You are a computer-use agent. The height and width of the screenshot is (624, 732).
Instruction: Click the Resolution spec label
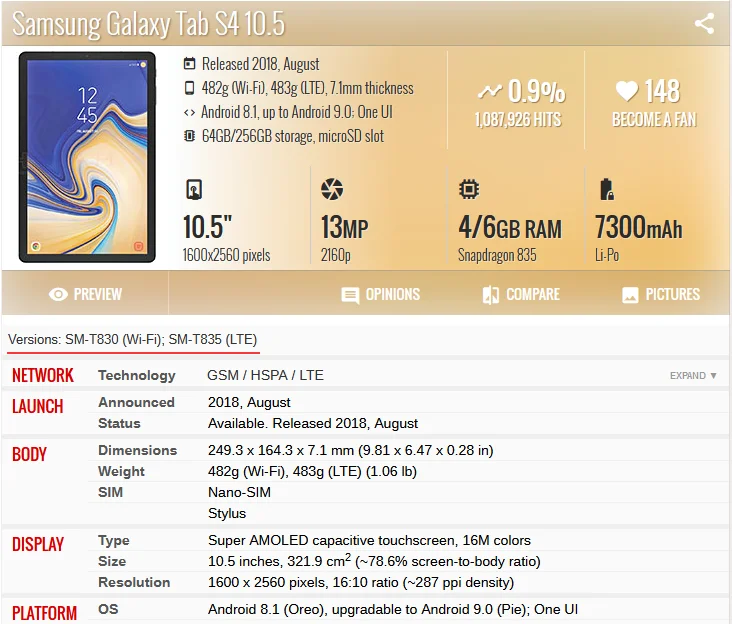(134, 582)
